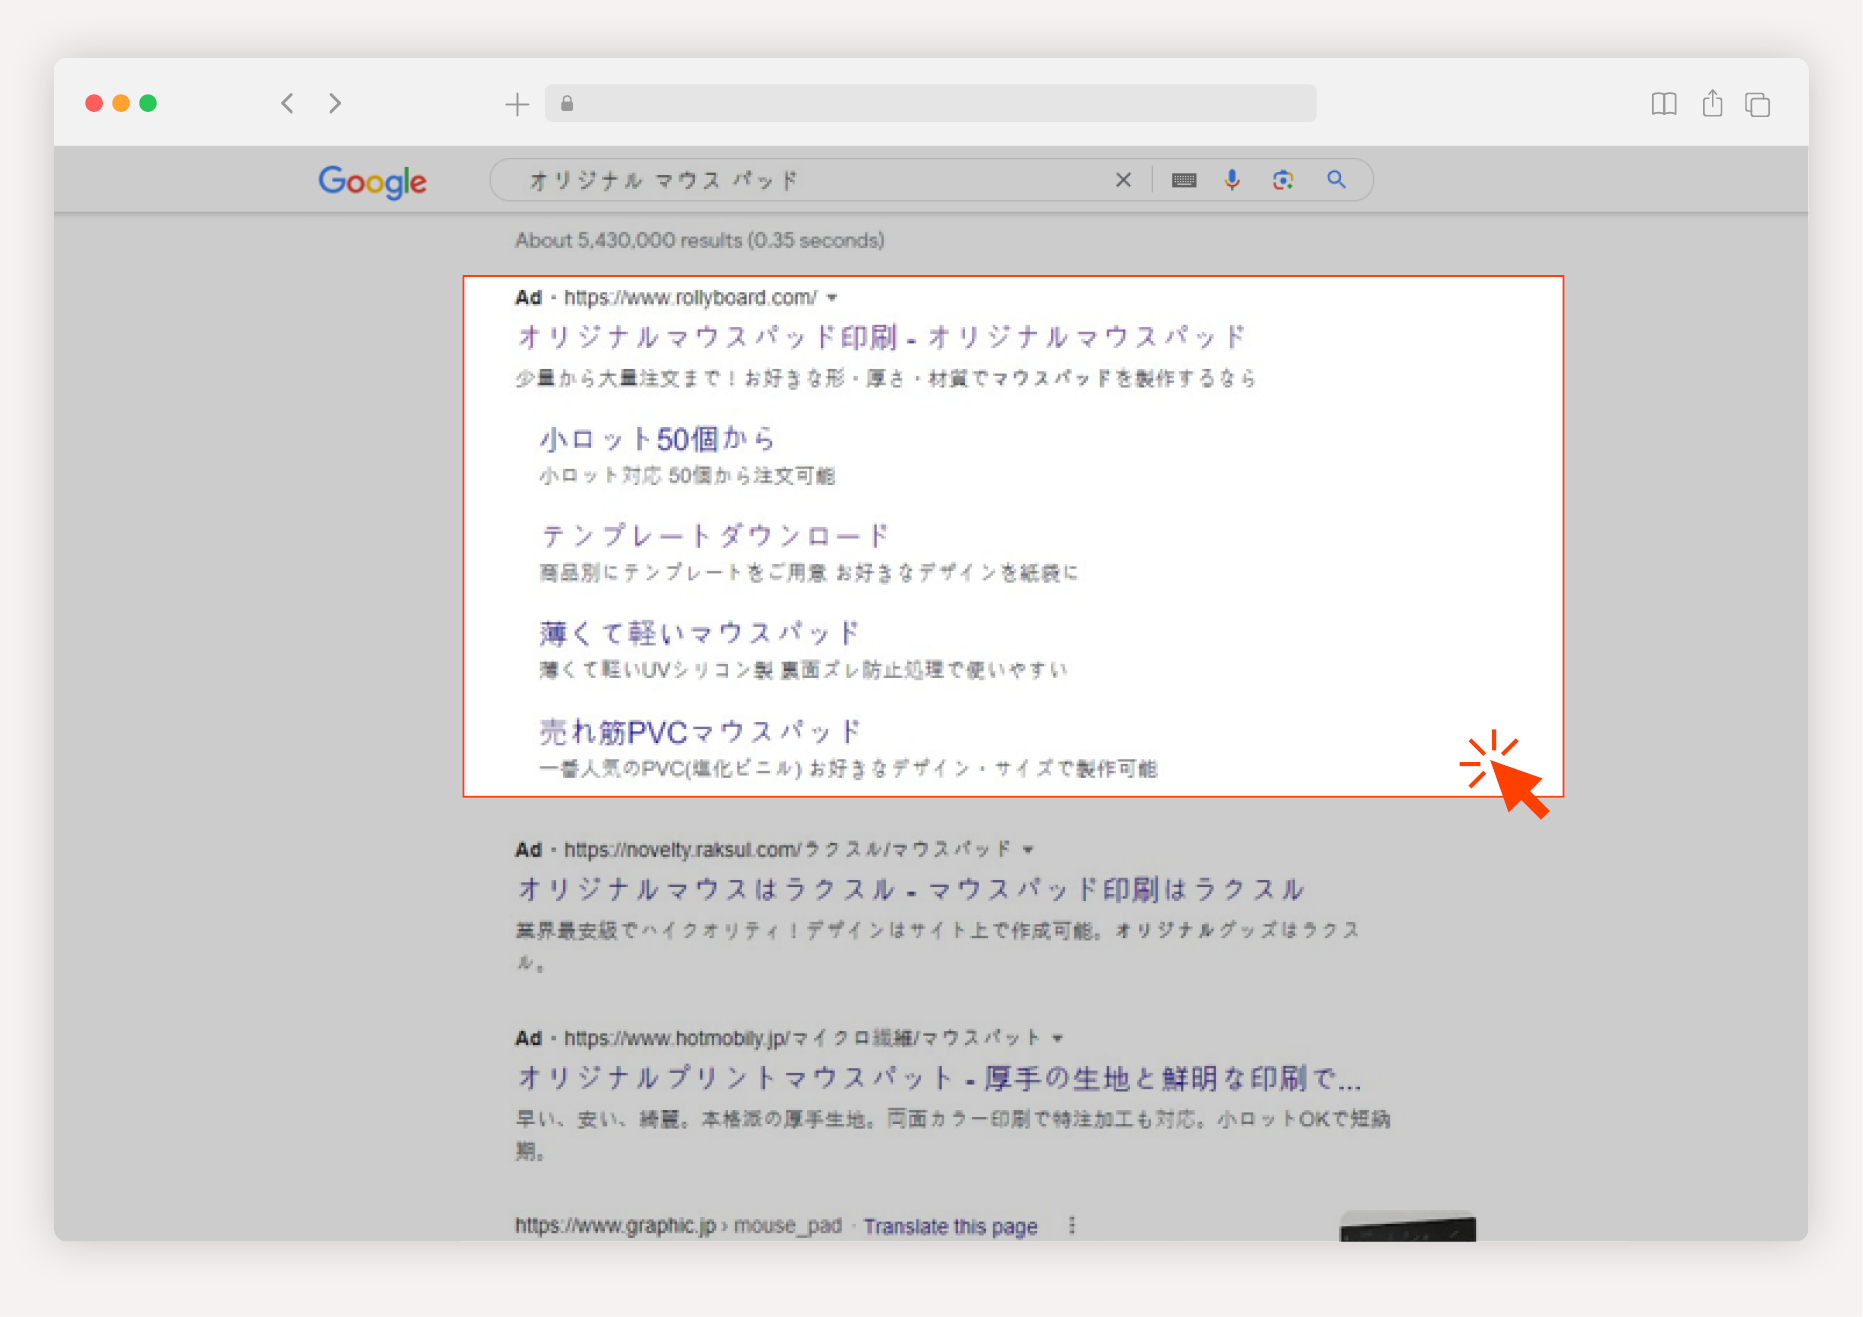Show tab overview with stacked squares icon
1863x1317 pixels.
(x=1758, y=104)
